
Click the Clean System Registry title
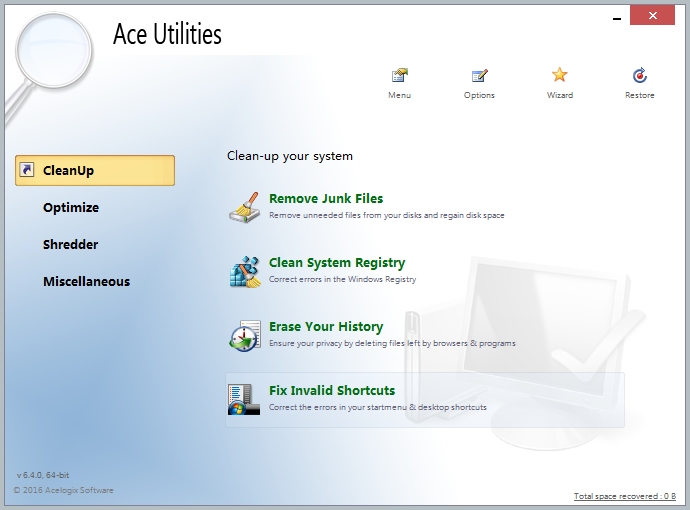coord(337,263)
